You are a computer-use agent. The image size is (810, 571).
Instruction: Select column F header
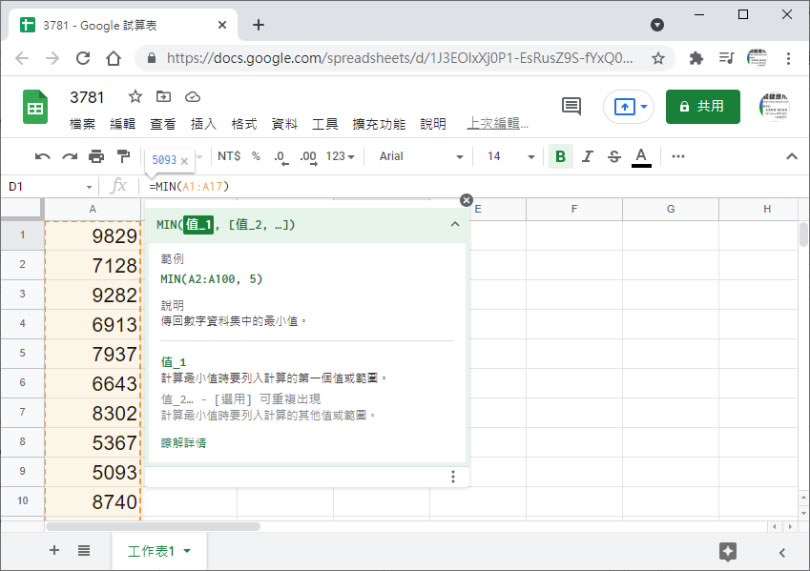[574, 209]
